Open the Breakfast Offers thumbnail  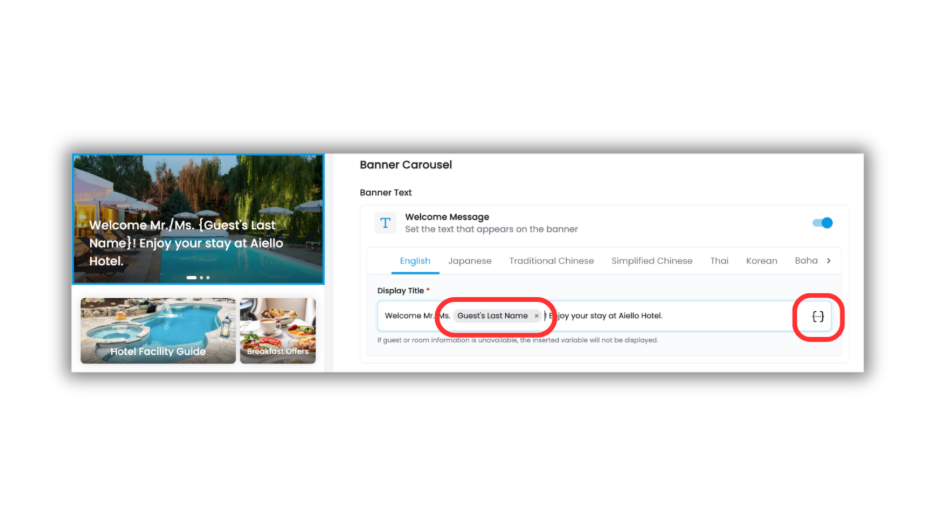(278, 331)
